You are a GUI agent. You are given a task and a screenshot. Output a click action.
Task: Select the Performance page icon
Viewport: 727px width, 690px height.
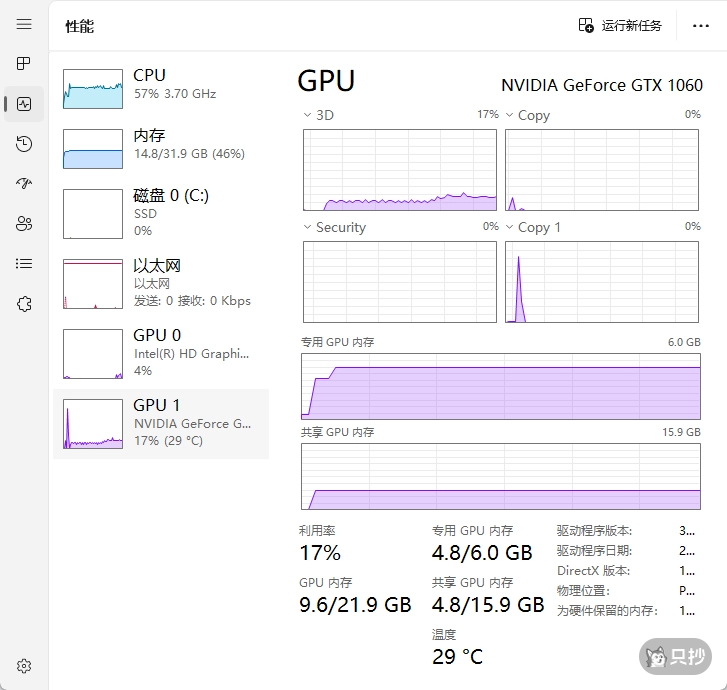24,104
